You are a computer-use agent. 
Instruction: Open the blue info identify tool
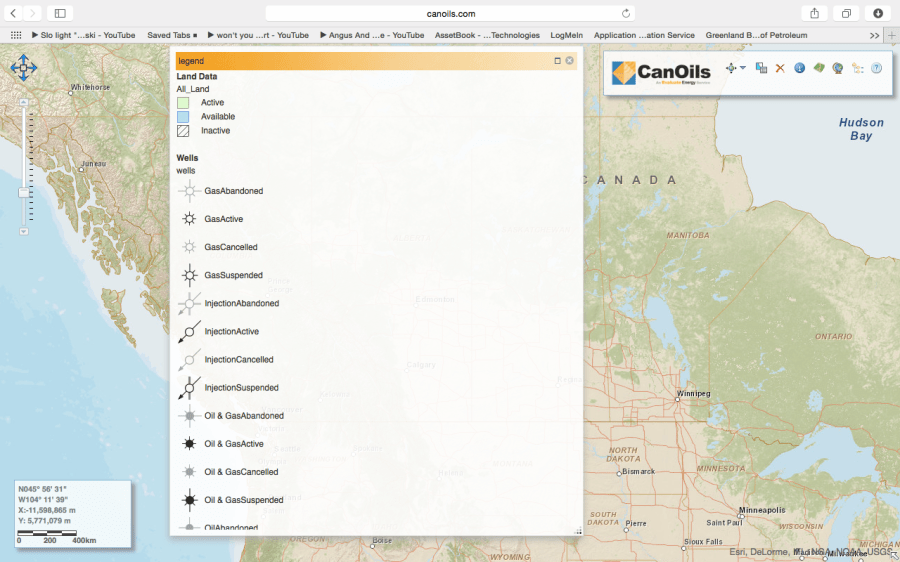pos(799,68)
